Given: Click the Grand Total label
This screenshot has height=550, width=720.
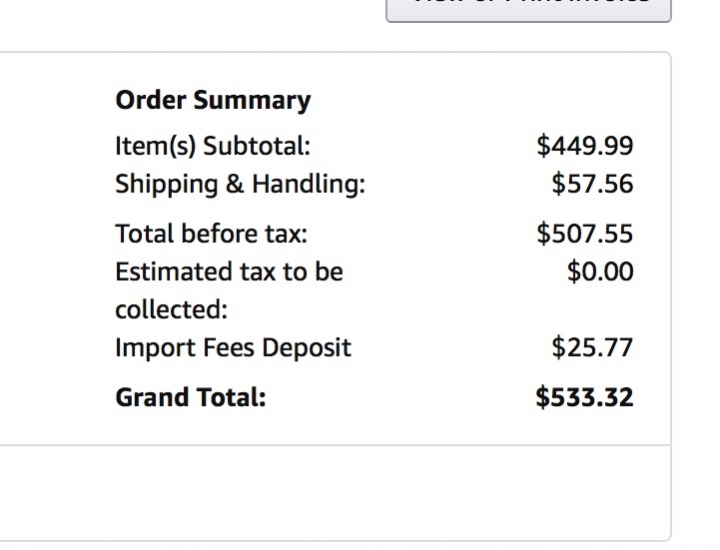Looking at the screenshot, I should 191,397.
